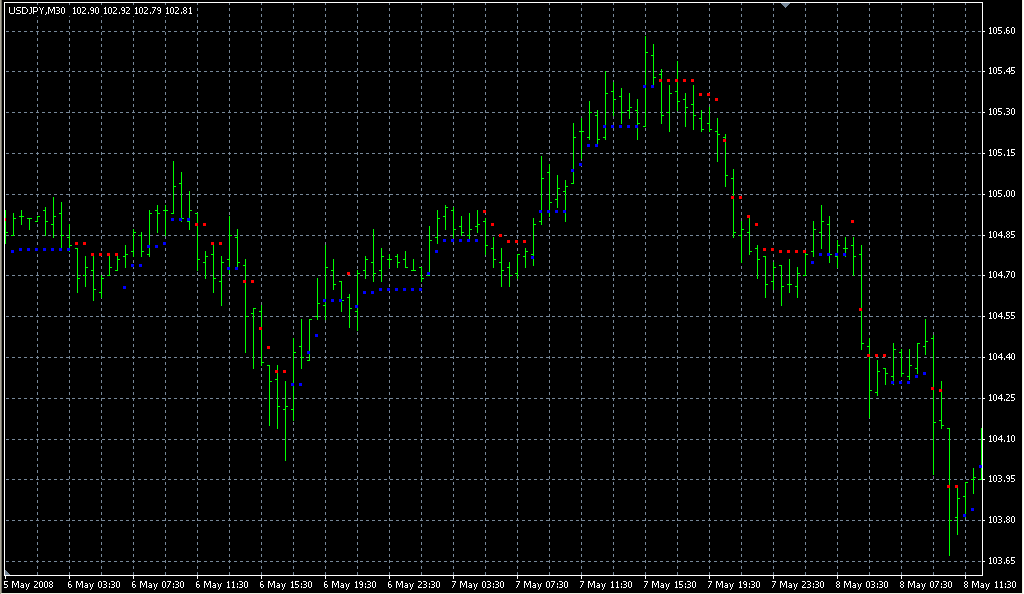Viewport: 1024px width, 594px height.
Task: Click the 8 May 03:30 time label
Action: [x=863, y=584]
